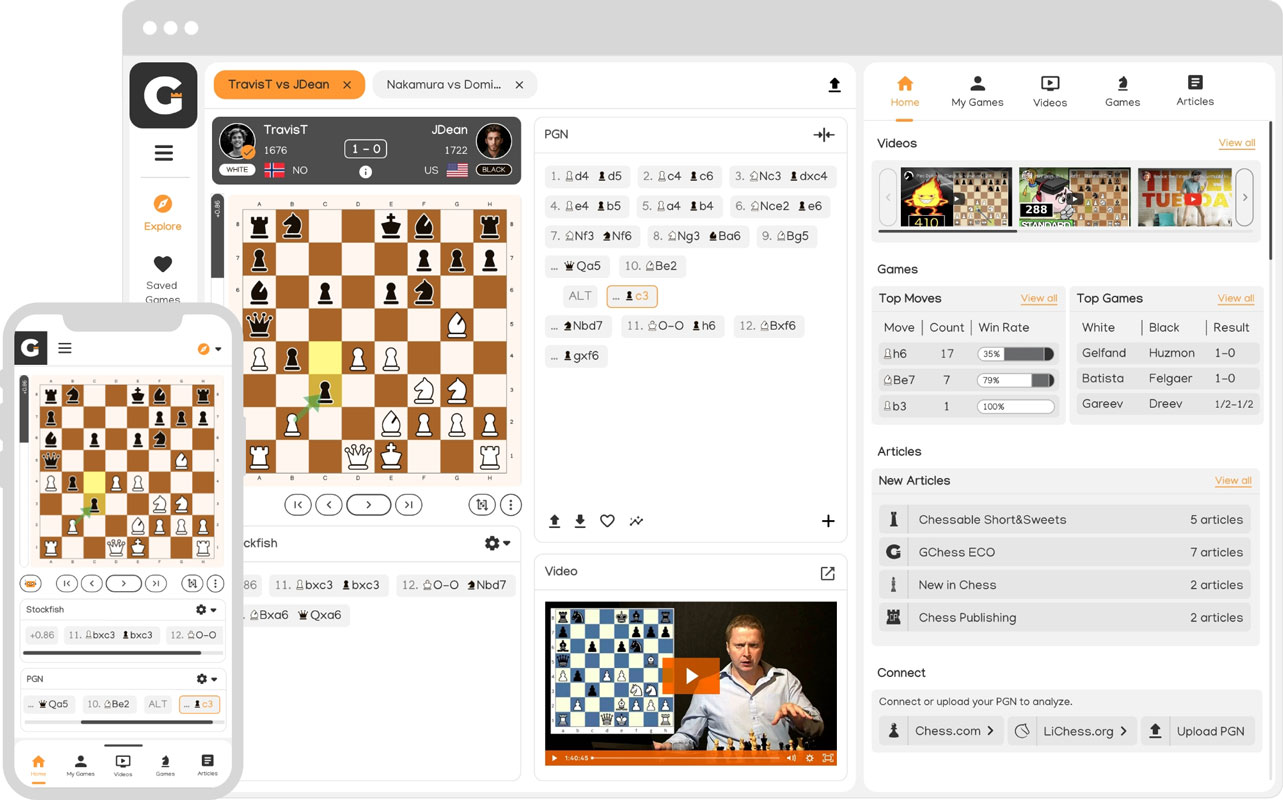Toggle fullscreen on the video player

(828, 758)
